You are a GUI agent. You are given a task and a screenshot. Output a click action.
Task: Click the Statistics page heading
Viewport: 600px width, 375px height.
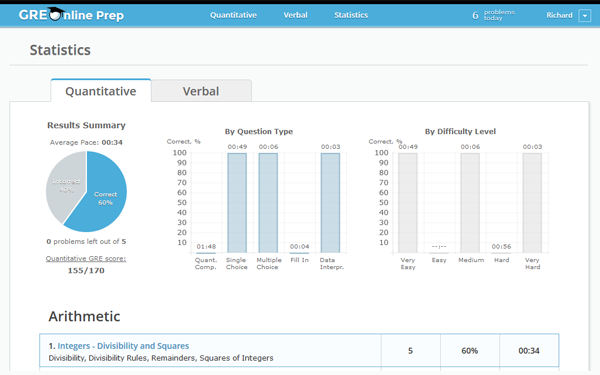pos(60,50)
